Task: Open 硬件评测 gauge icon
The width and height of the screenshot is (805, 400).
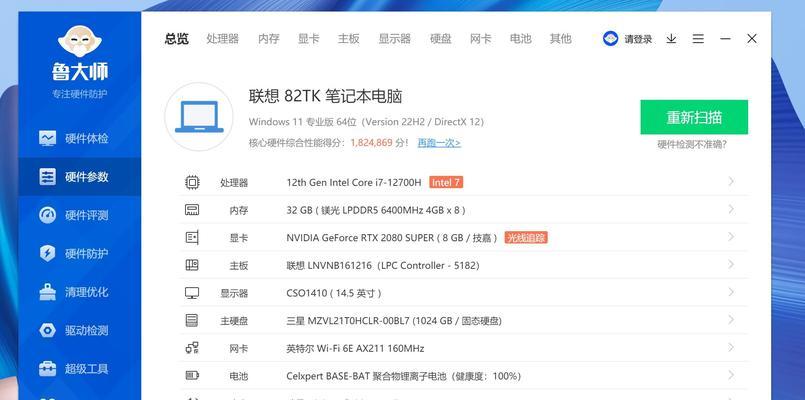Action: pyautogui.click(x=47, y=215)
